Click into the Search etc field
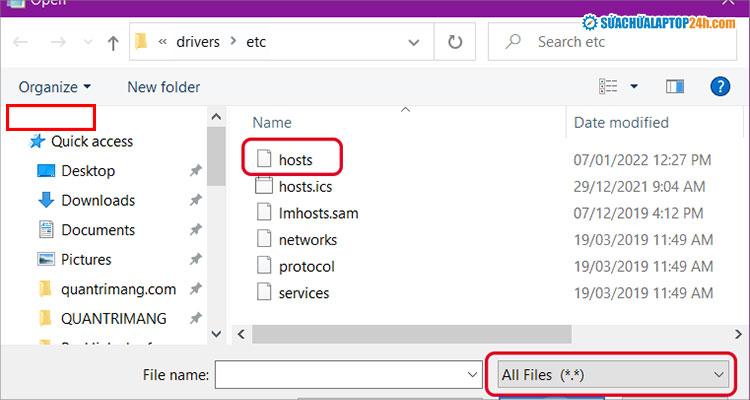750x400 pixels. pyautogui.click(x=612, y=42)
